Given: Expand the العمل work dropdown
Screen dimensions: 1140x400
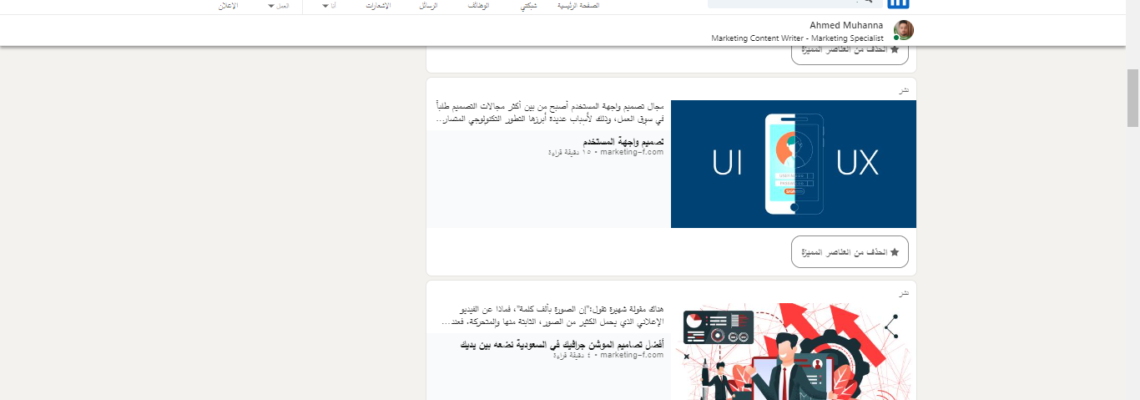Looking at the screenshot, I should (x=278, y=6).
